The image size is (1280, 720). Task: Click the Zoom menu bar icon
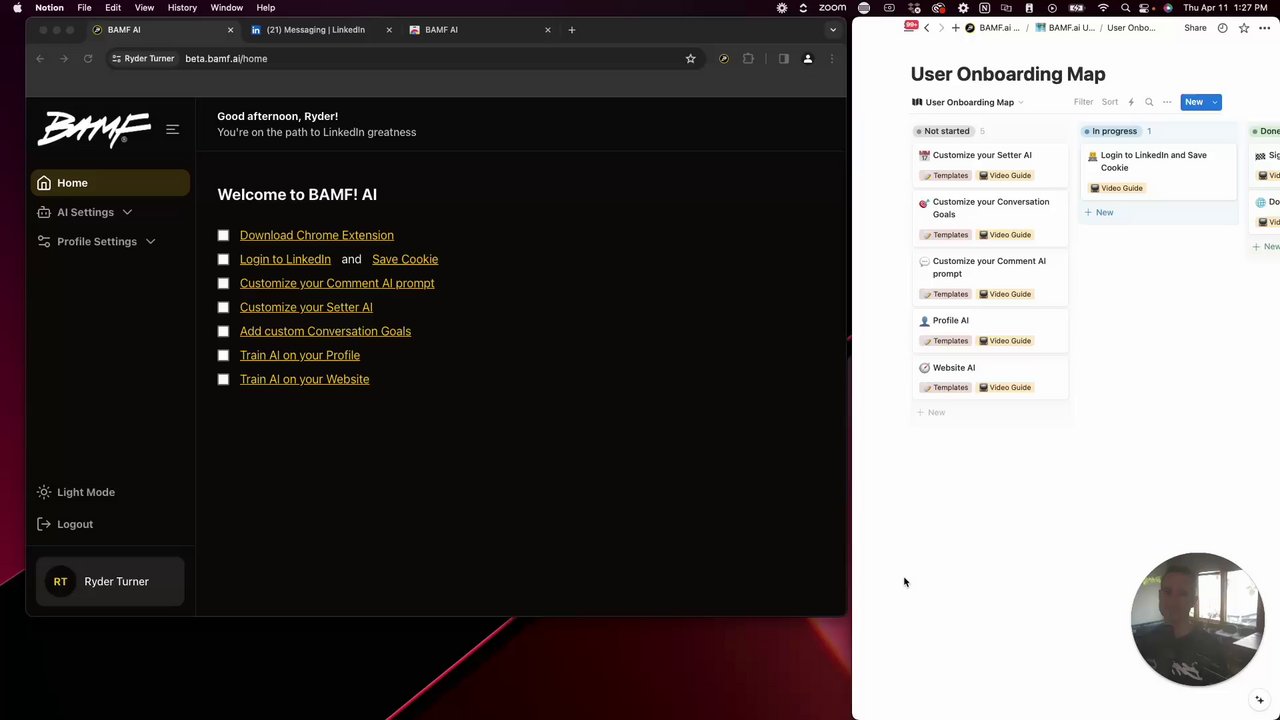pos(832,7)
